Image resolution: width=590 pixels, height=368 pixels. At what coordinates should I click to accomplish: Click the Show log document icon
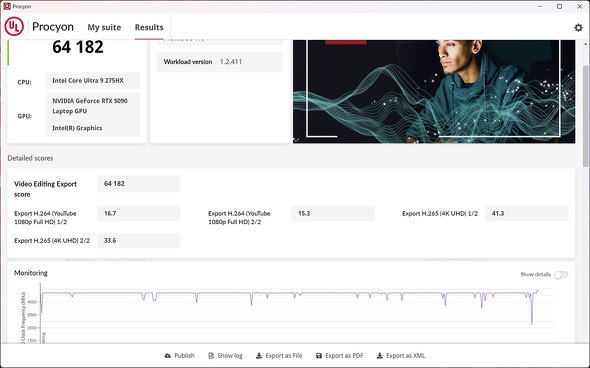click(x=211, y=356)
